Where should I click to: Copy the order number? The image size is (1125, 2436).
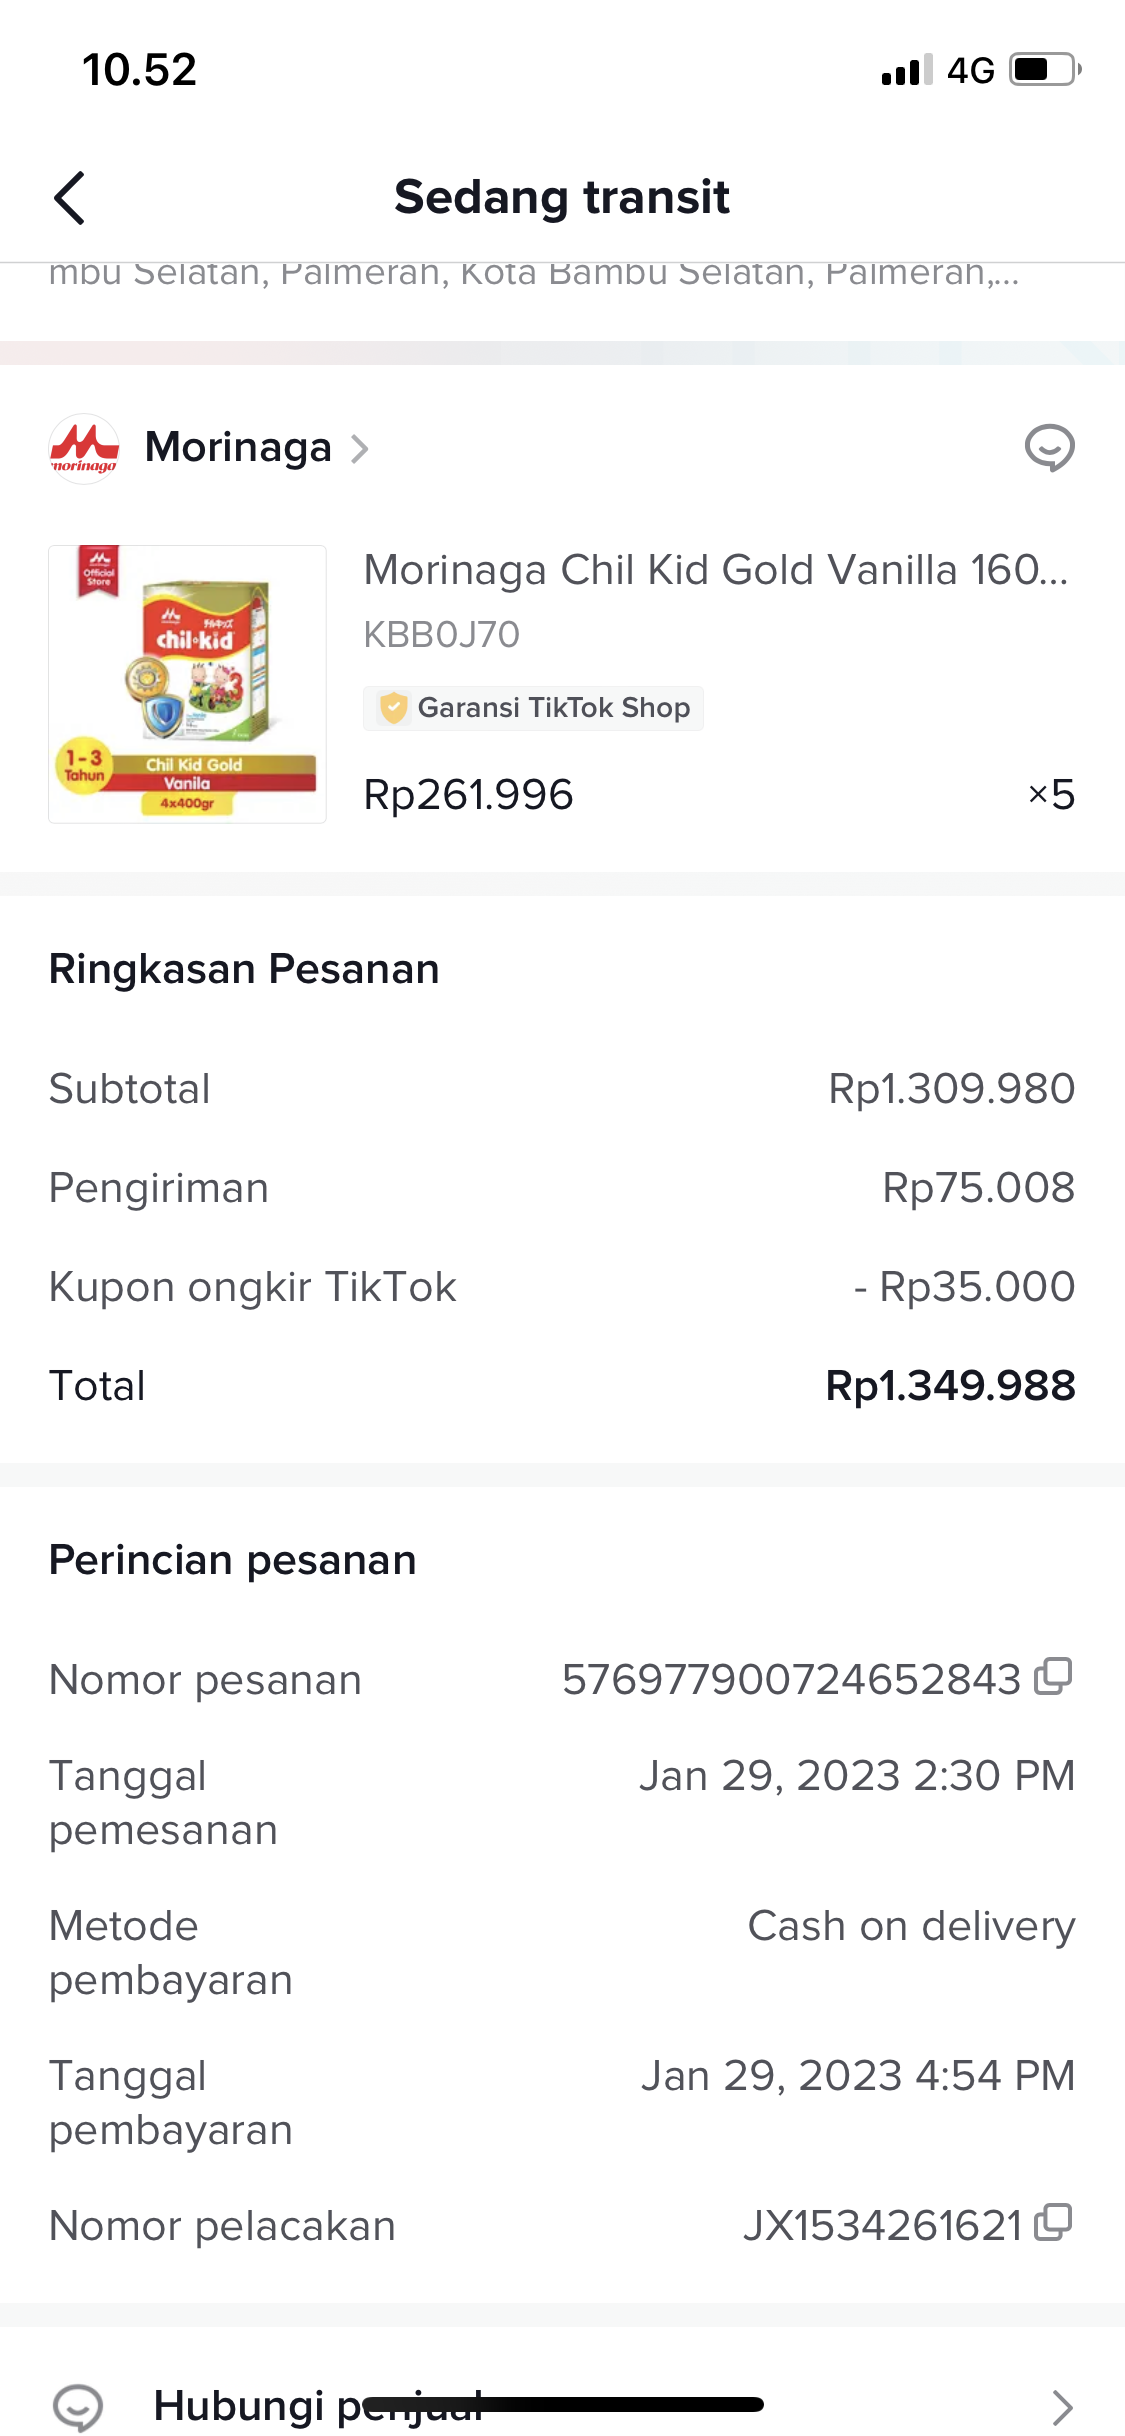point(1053,1677)
